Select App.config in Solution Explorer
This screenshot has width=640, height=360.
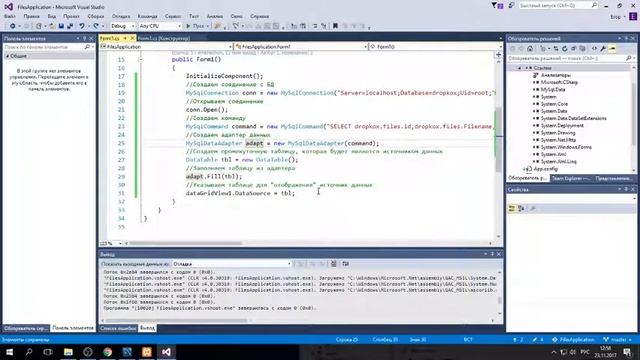click(545, 169)
